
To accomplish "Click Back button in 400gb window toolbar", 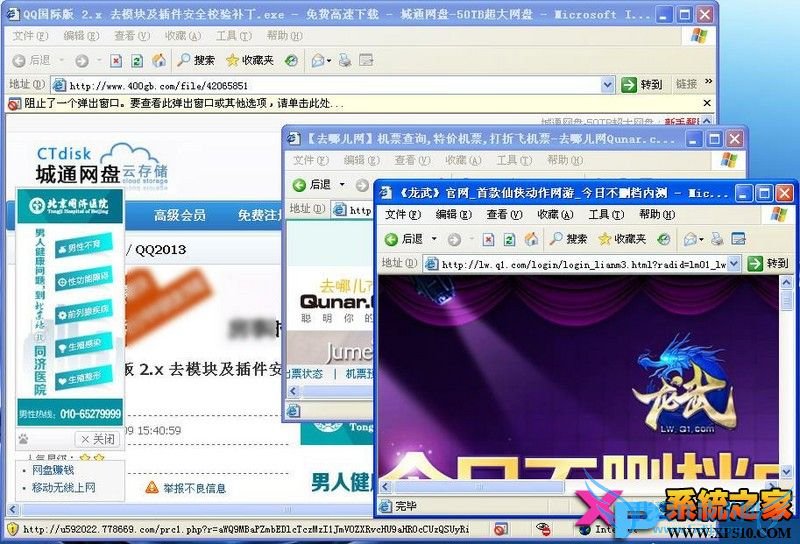I will [32, 61].
